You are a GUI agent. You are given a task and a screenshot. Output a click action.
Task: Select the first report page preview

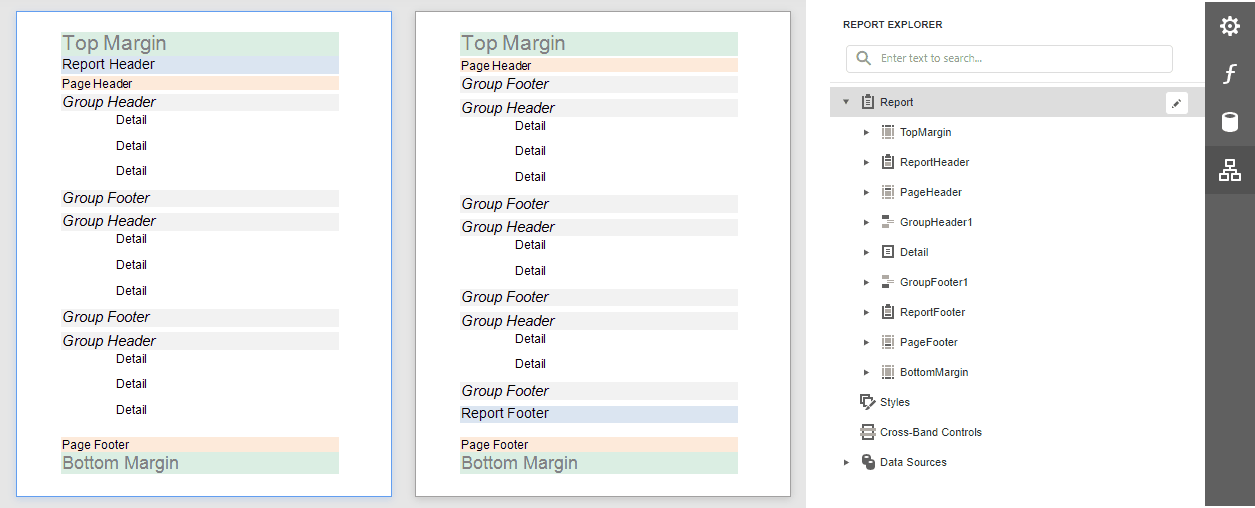tap(204, 254)
